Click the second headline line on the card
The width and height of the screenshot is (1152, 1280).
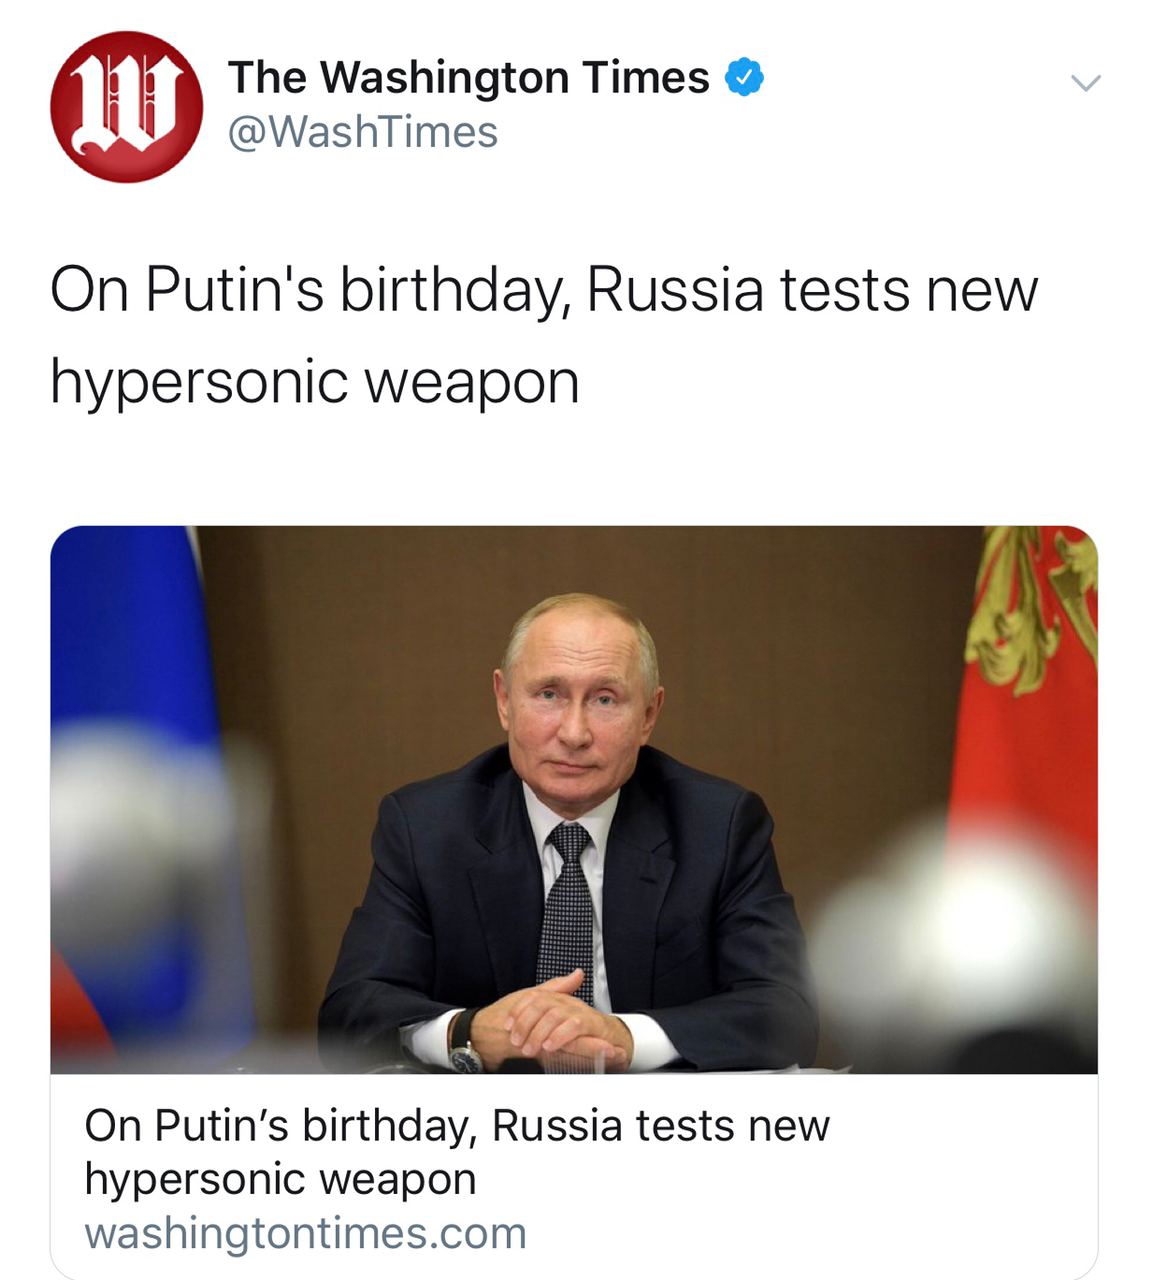280,1179
